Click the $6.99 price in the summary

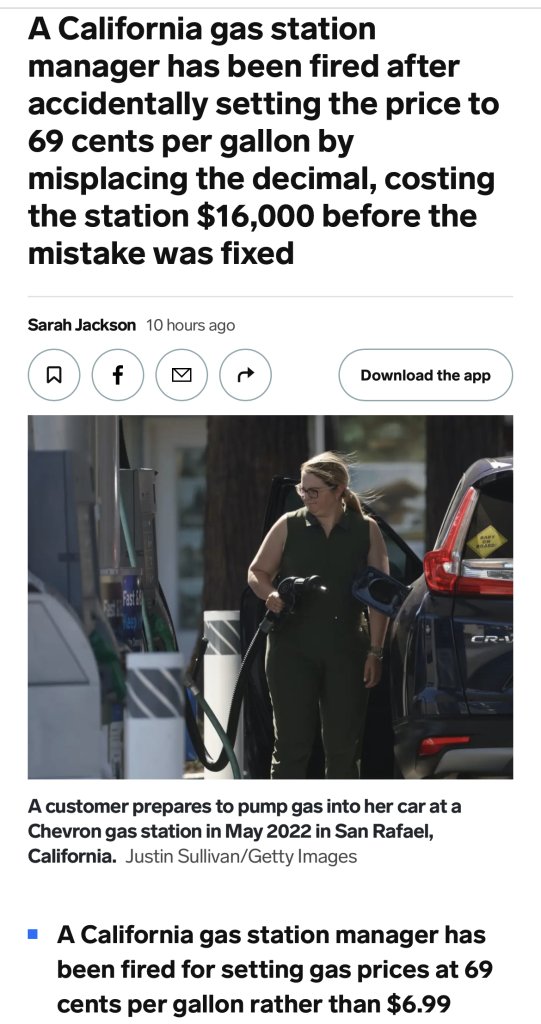click(x=418, y=1003)
